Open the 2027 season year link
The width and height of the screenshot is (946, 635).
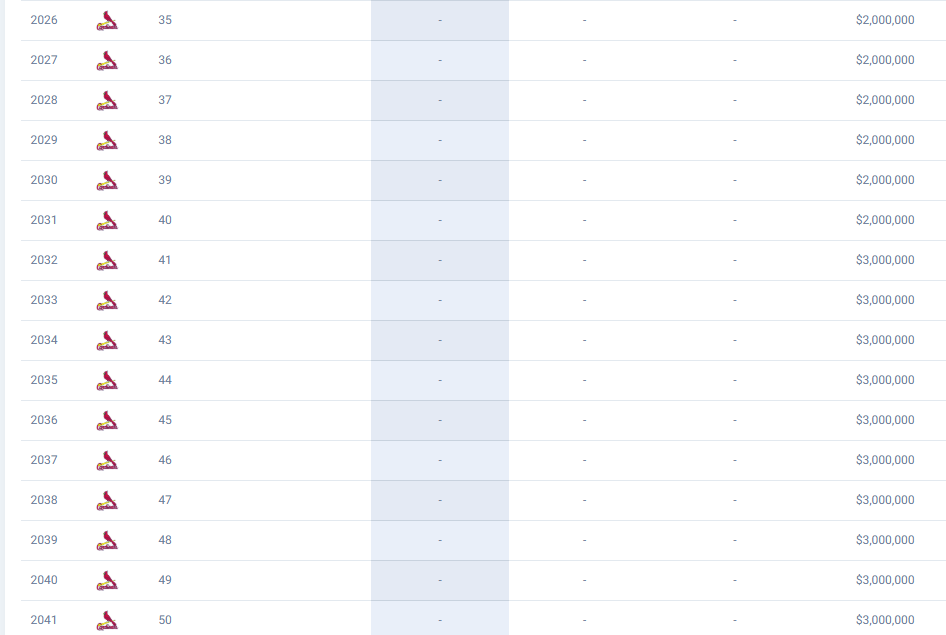tap(44, 60)
